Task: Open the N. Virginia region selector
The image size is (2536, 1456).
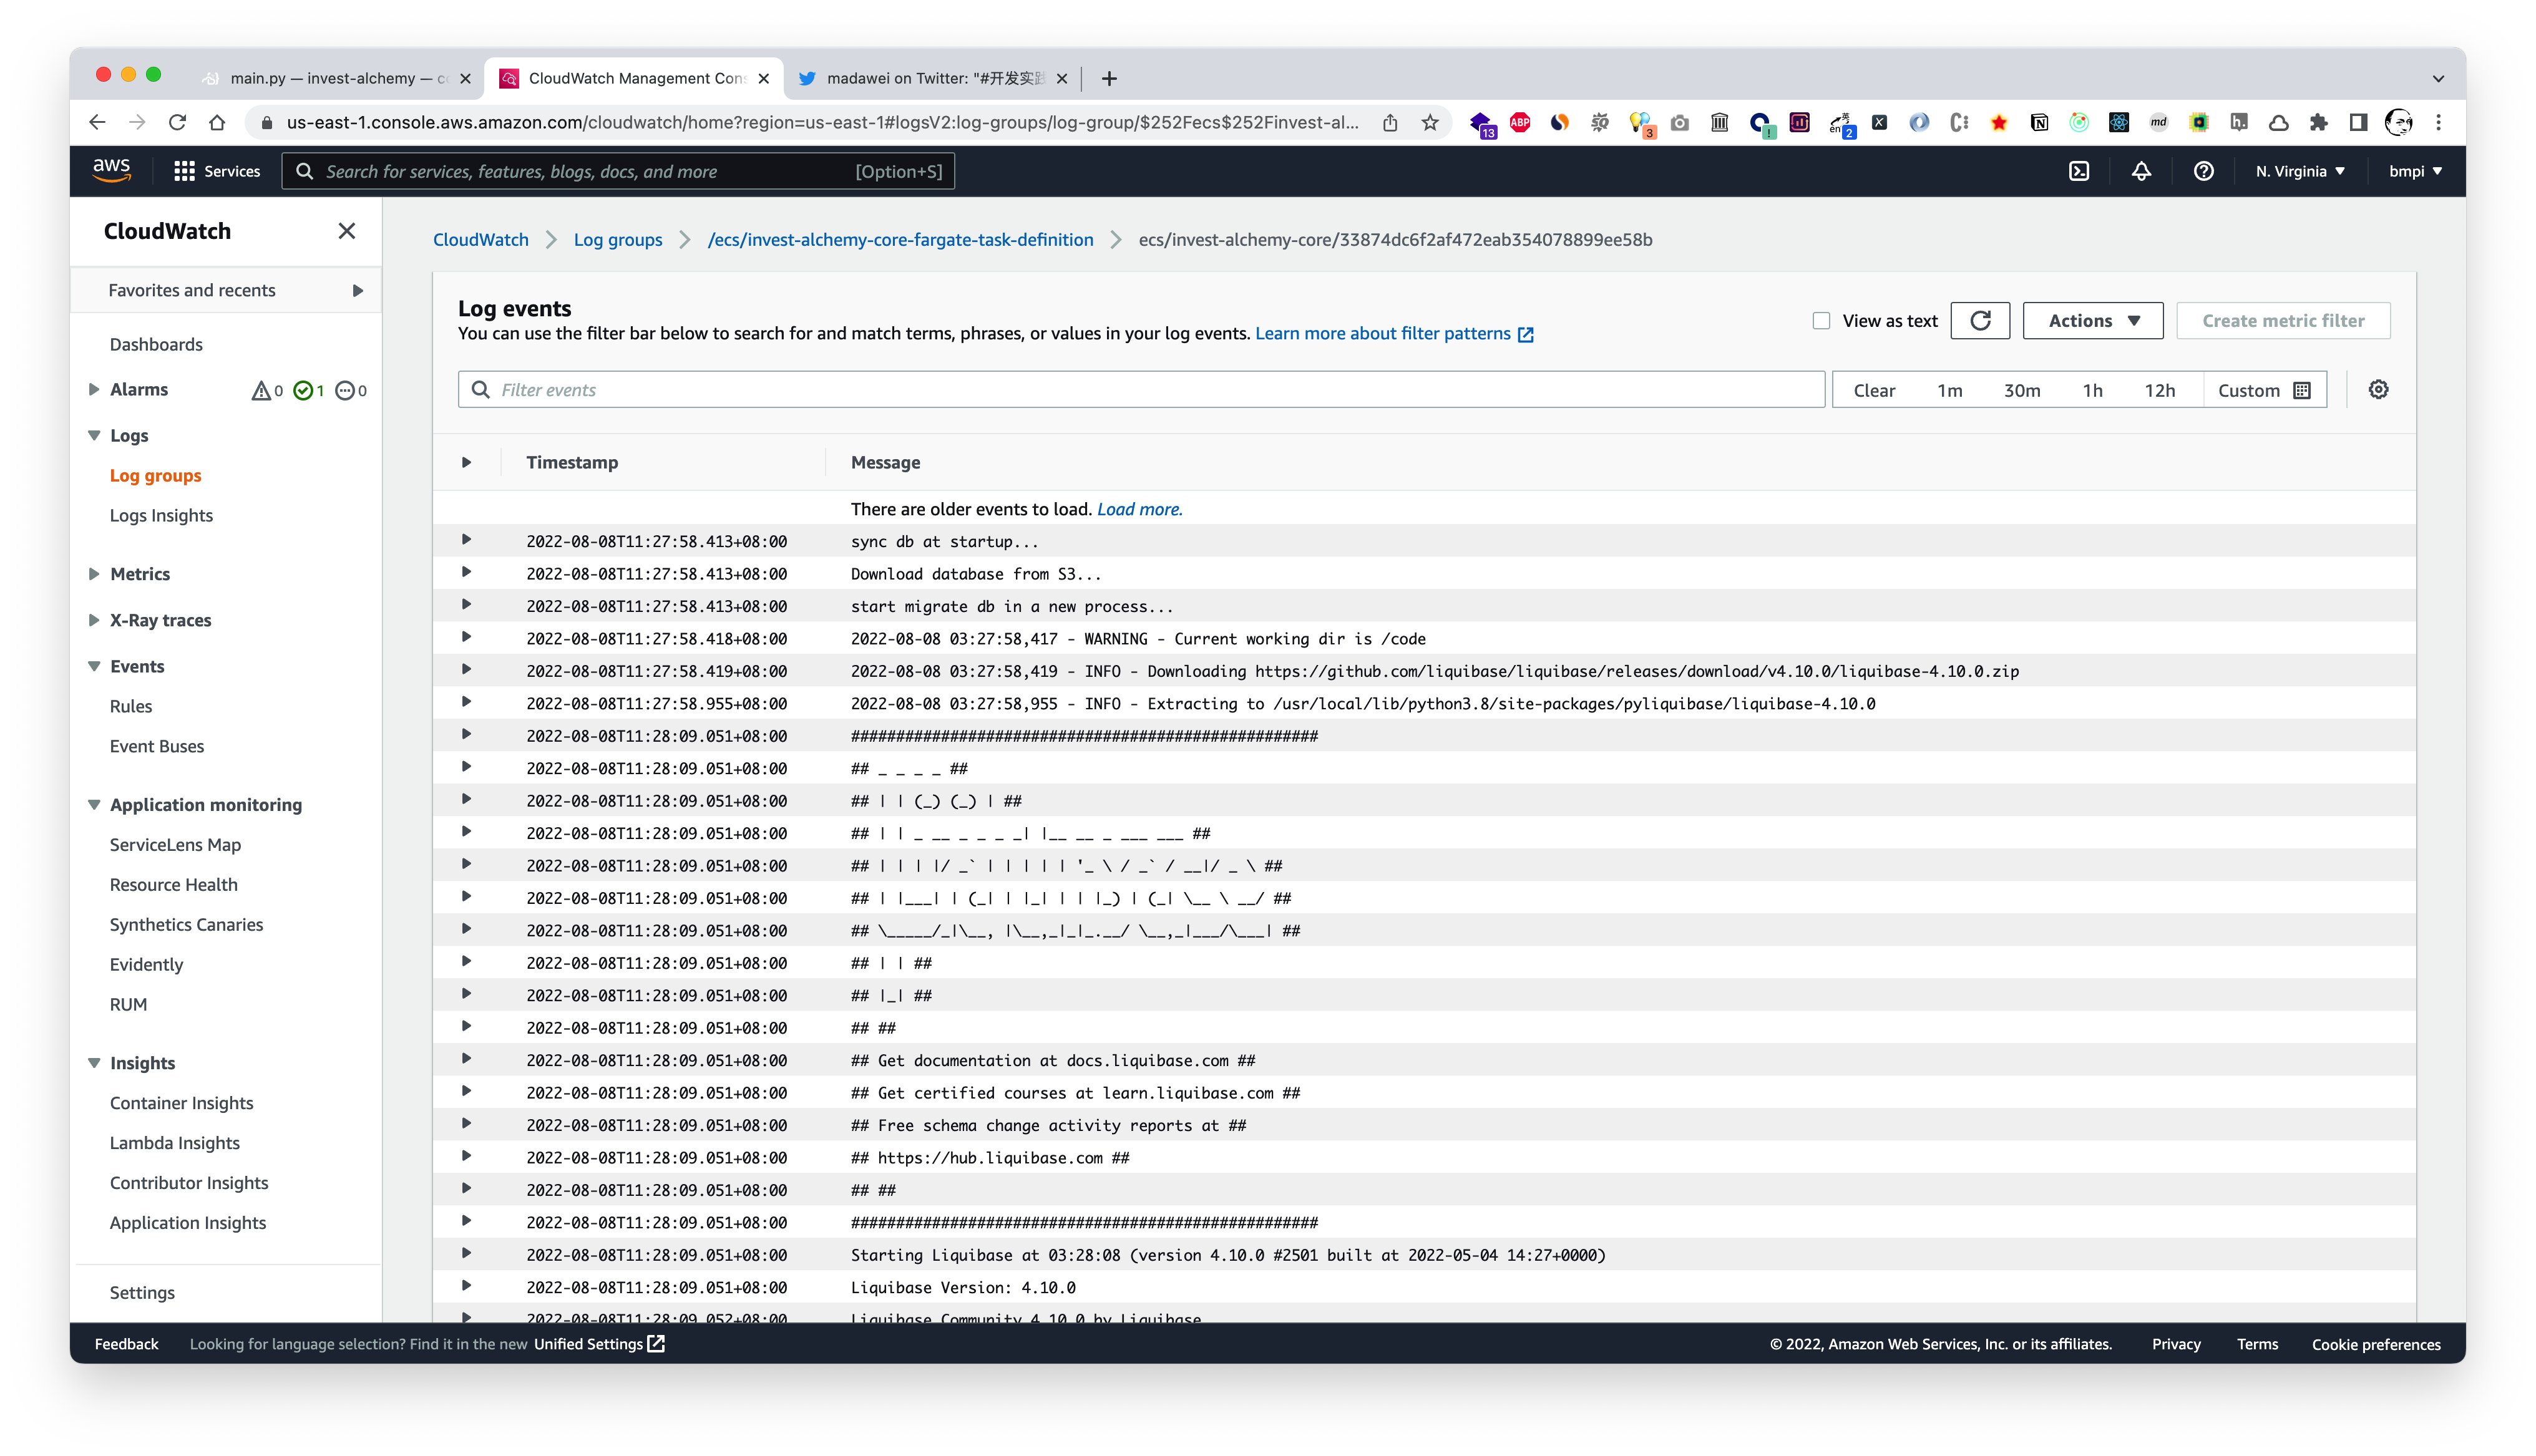Action: coord(2300,171)
